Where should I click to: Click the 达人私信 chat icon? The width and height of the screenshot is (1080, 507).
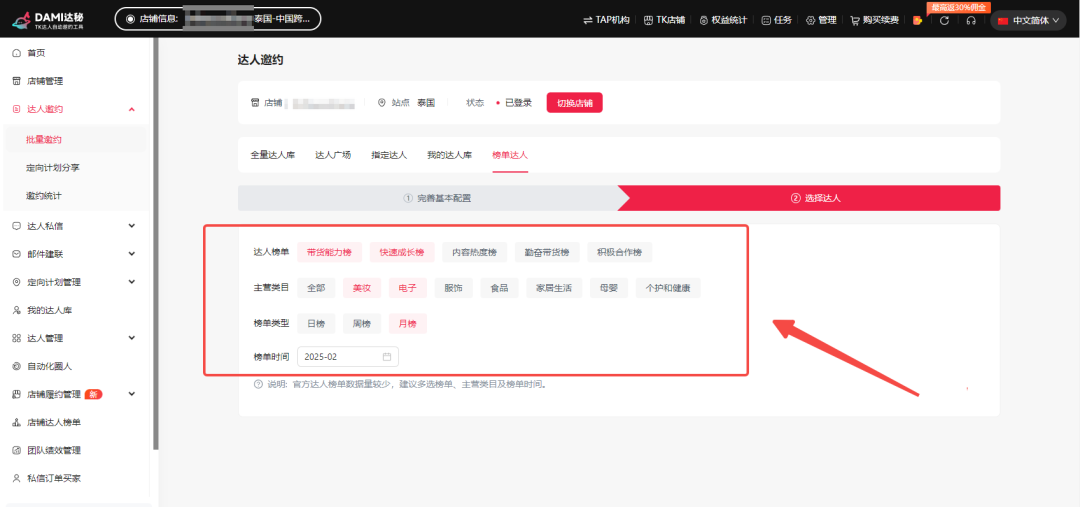pyautogui.click(x=17, y=226)
